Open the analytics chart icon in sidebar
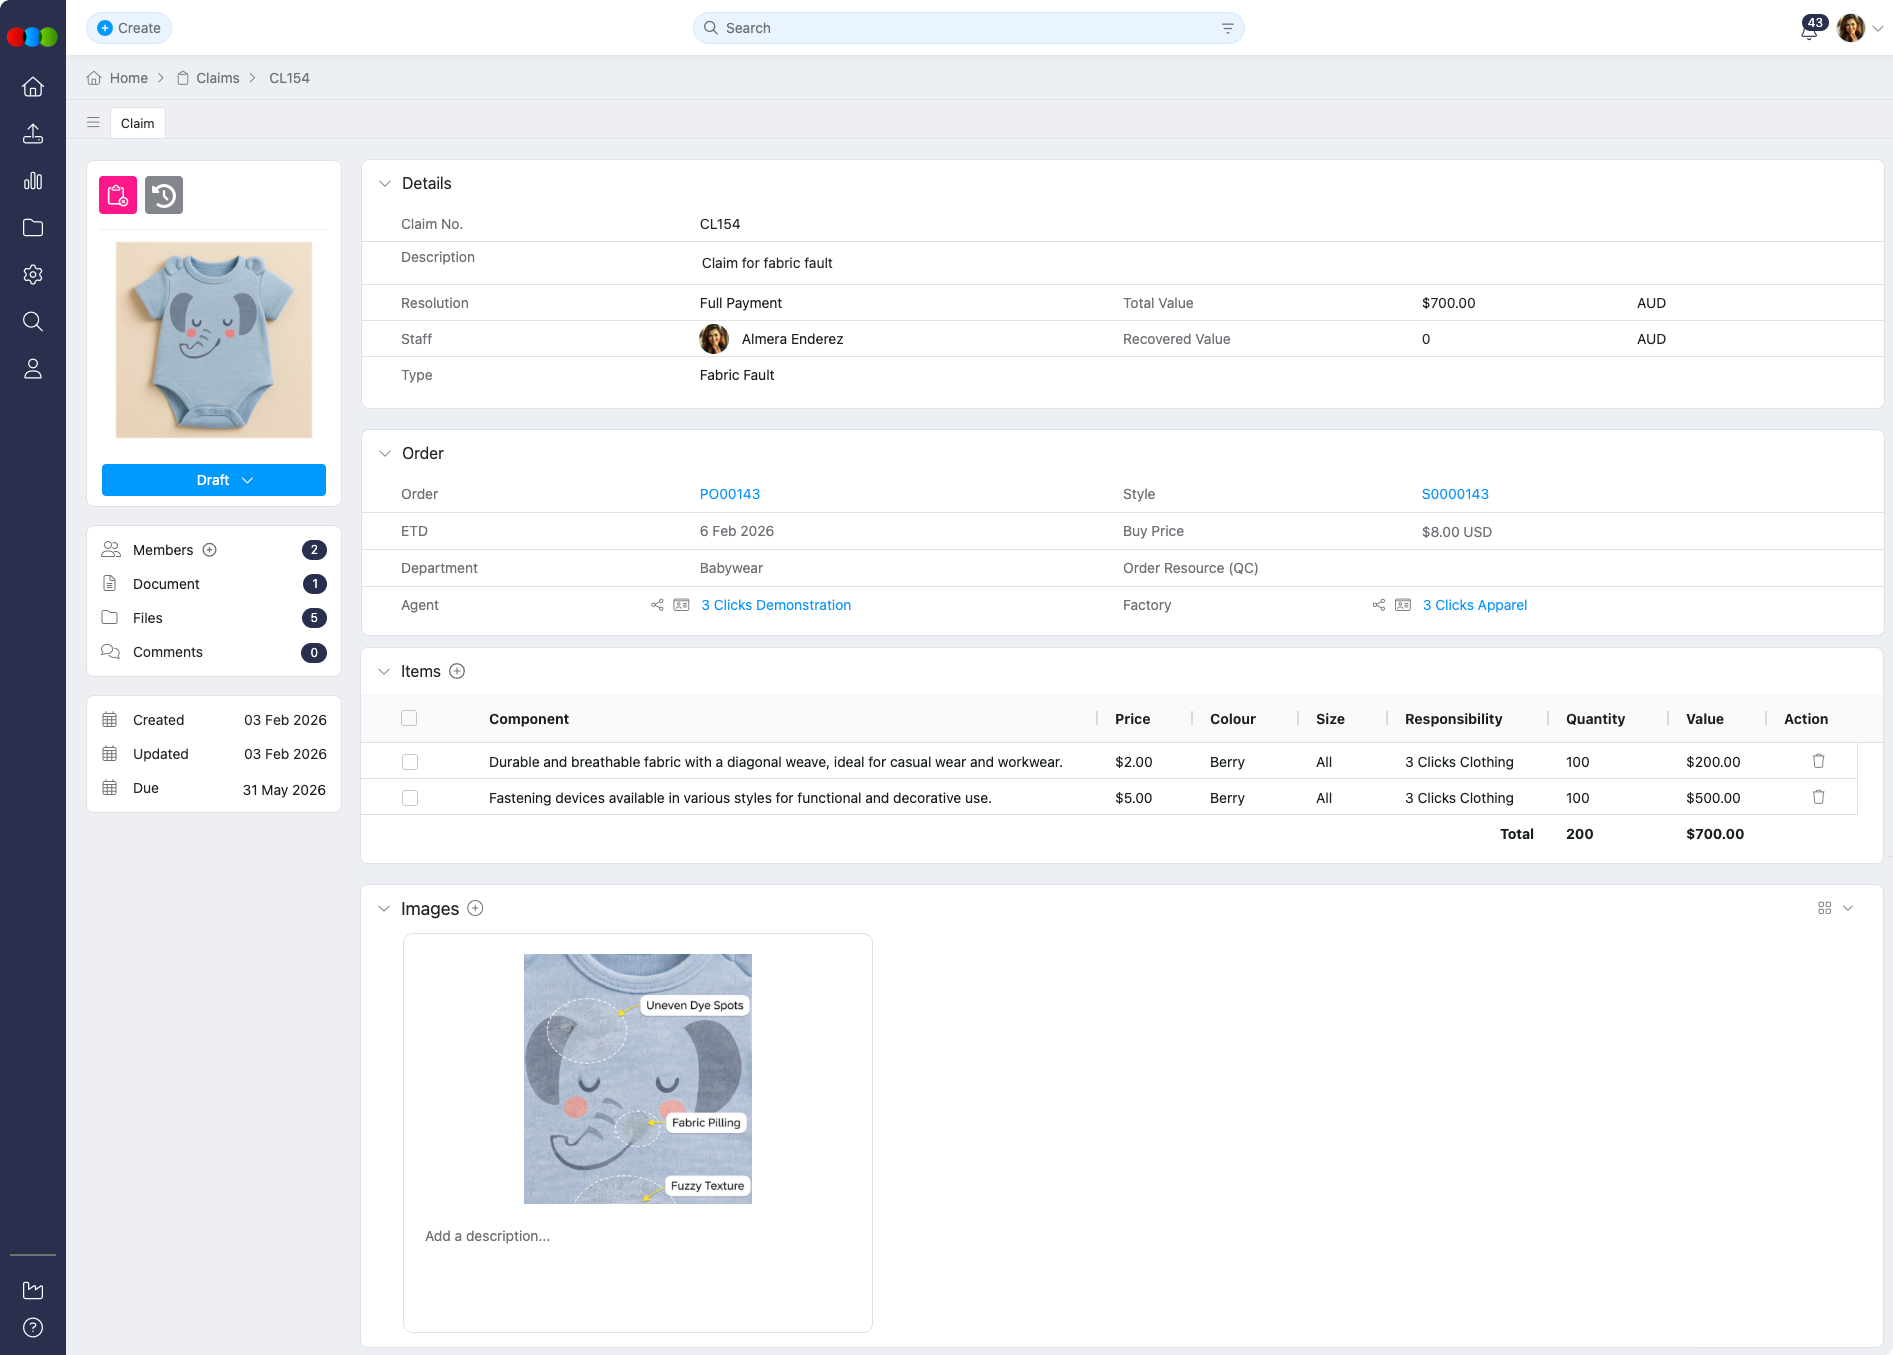Image resolution: width=1893 pixels, height=1355 pixels. (x=33, y=181)
